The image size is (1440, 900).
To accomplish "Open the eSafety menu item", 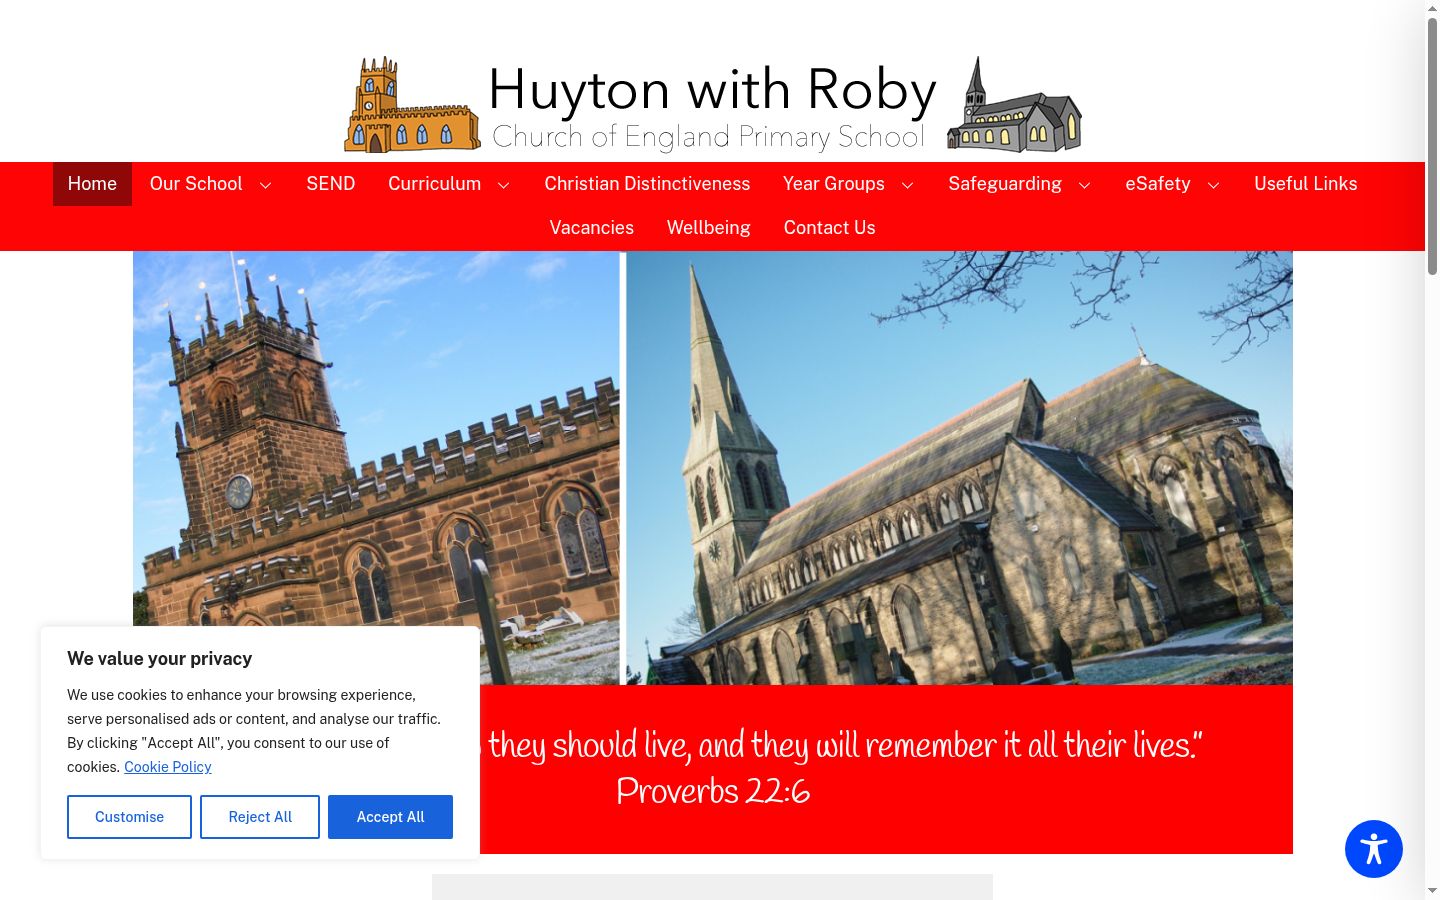I will [x=1158, y=184].
